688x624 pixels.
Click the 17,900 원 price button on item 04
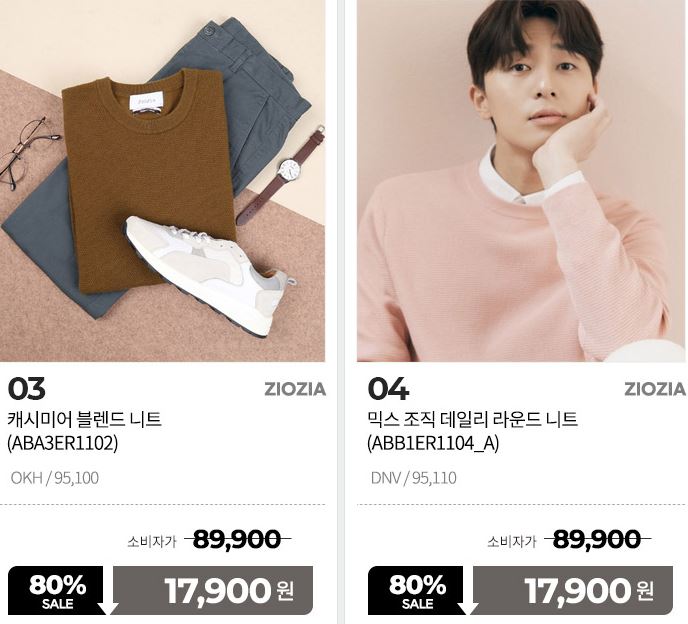pos(573,591)
